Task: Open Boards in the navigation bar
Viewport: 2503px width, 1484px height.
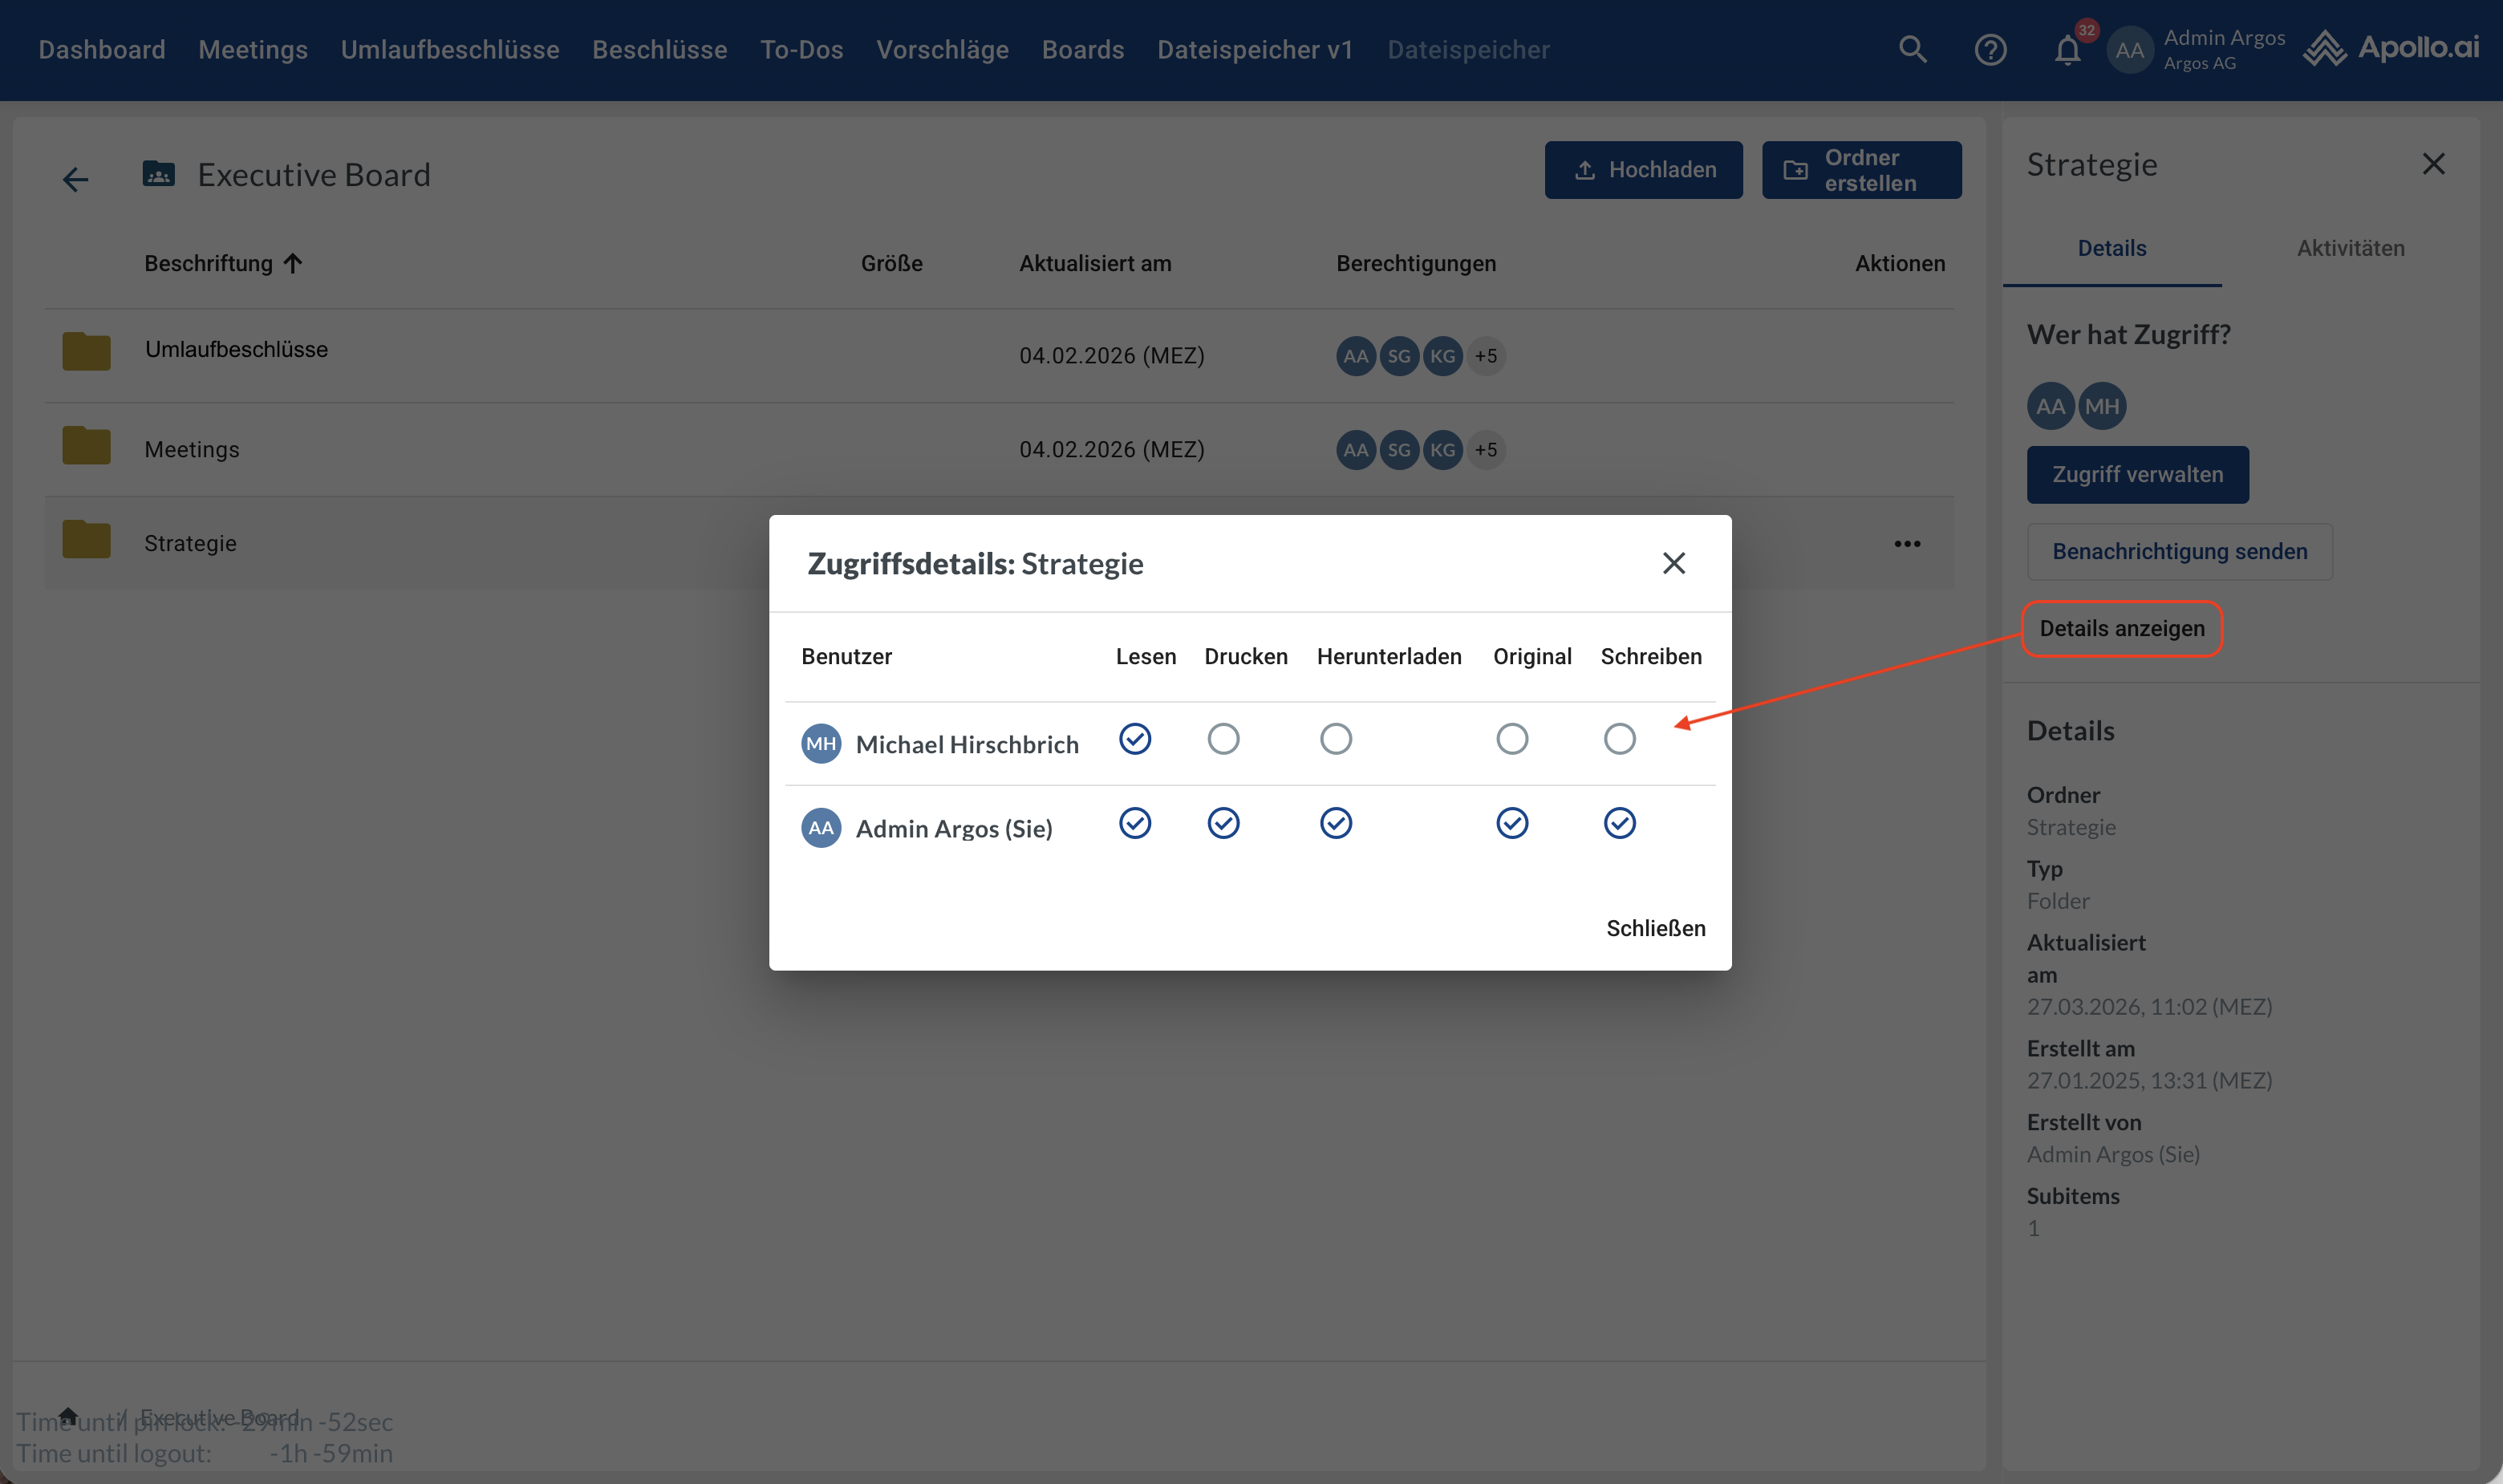Action: tap(1082, 49)
